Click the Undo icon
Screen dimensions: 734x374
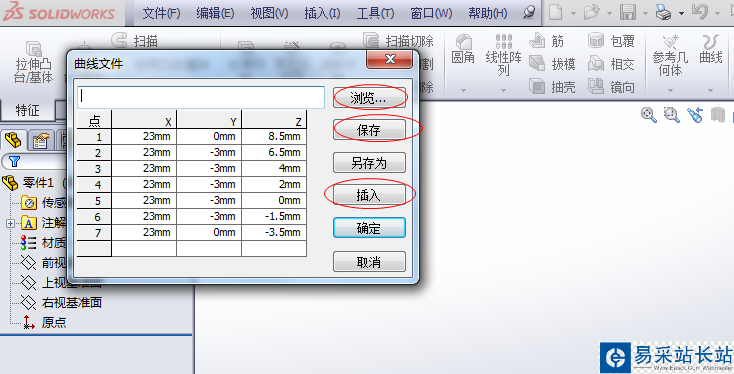(x=700, y=12)
